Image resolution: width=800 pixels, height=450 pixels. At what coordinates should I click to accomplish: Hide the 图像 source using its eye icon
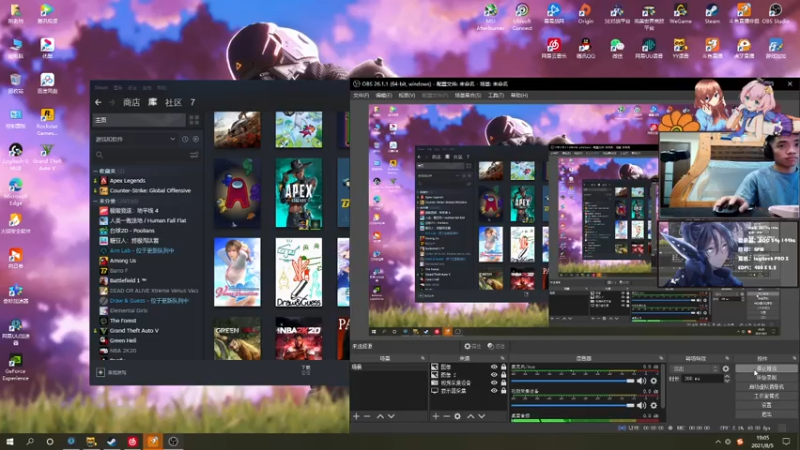[494, 367]
